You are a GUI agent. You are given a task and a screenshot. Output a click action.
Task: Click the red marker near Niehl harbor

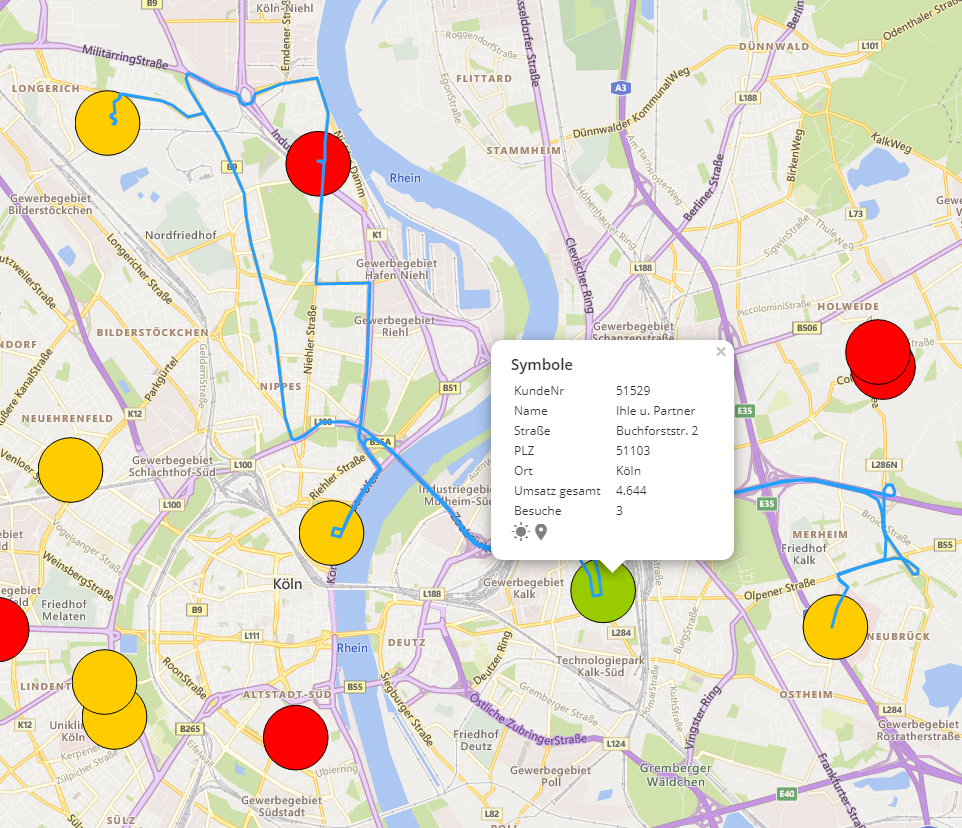(x=318, y=163)
